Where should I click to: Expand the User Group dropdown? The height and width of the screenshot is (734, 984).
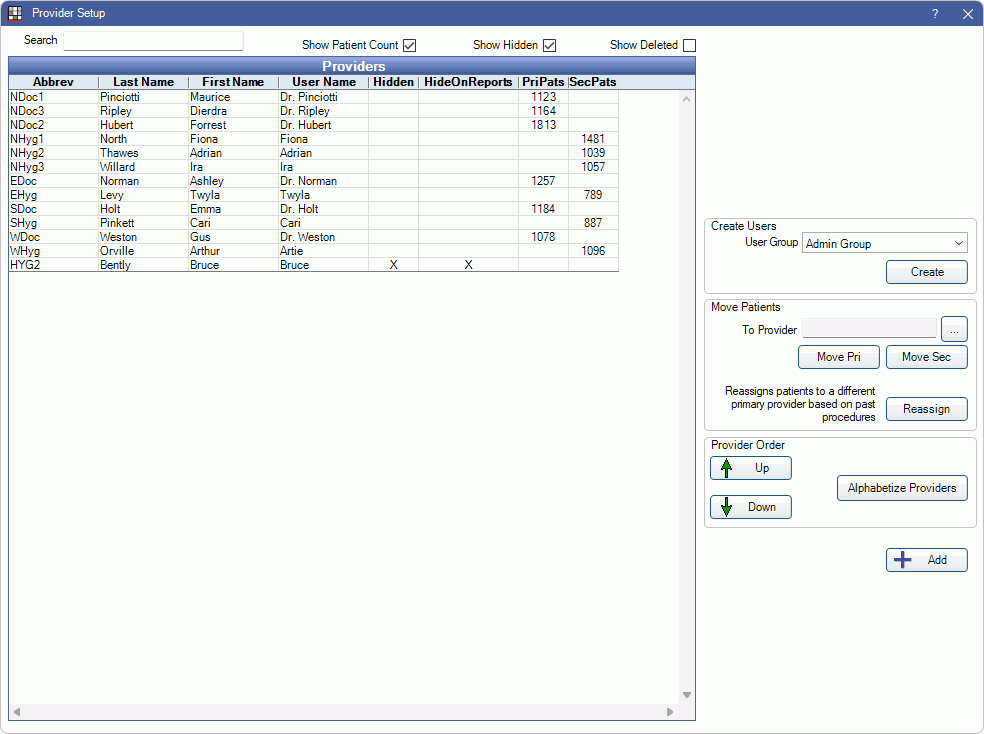(x=884, y=243)
